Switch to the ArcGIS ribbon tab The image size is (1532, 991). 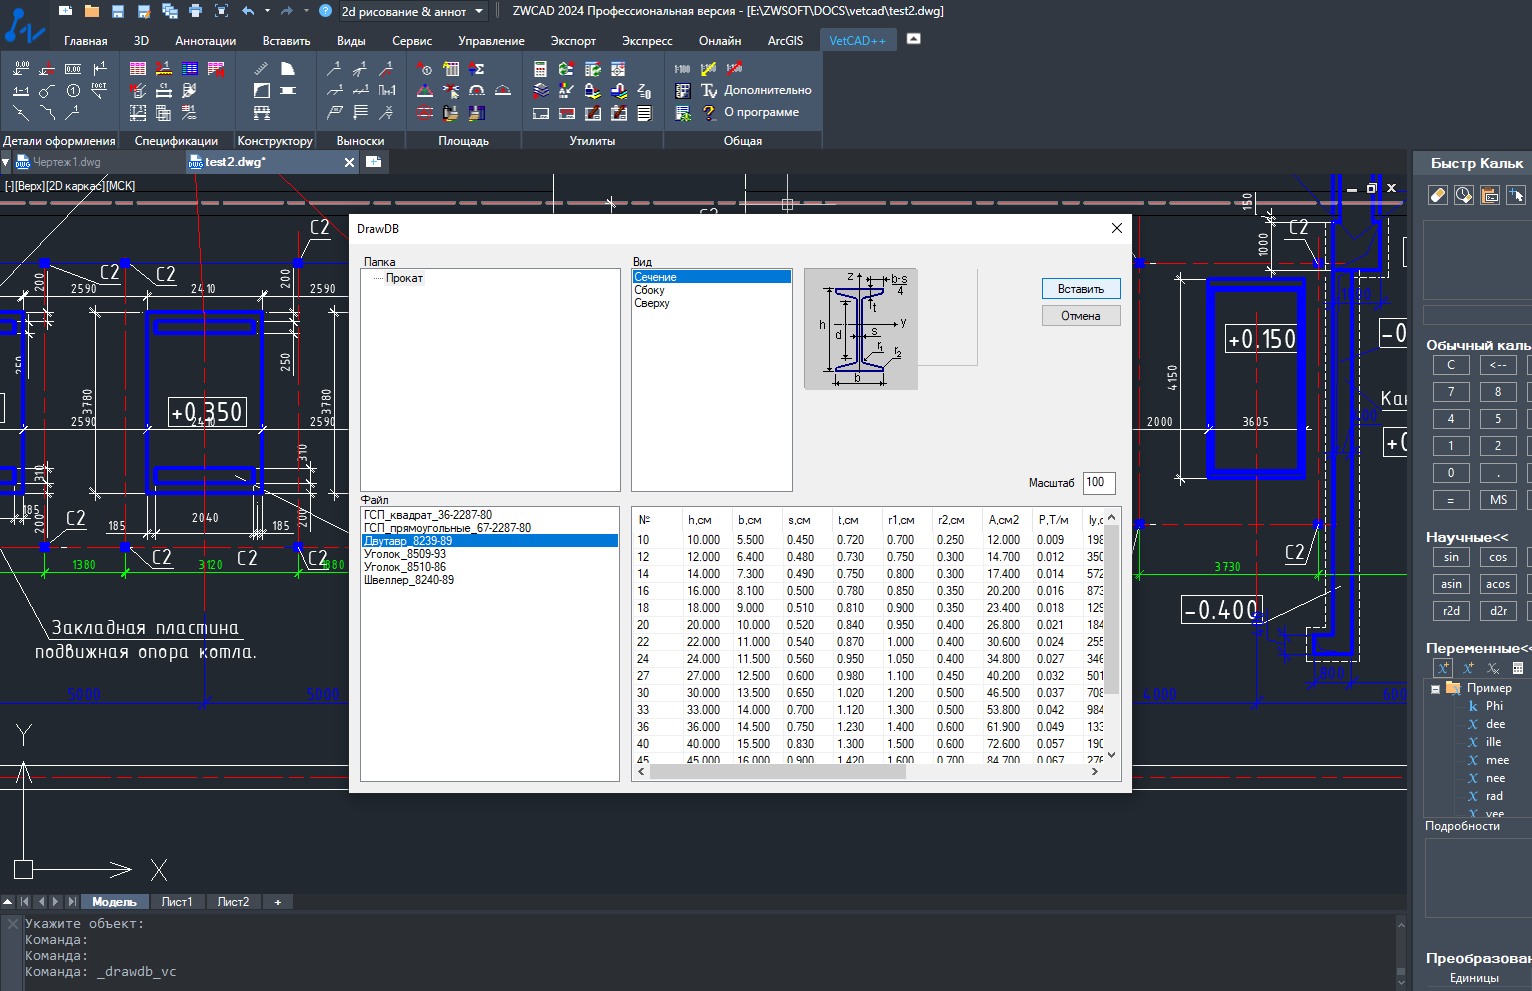click(785, 41)
